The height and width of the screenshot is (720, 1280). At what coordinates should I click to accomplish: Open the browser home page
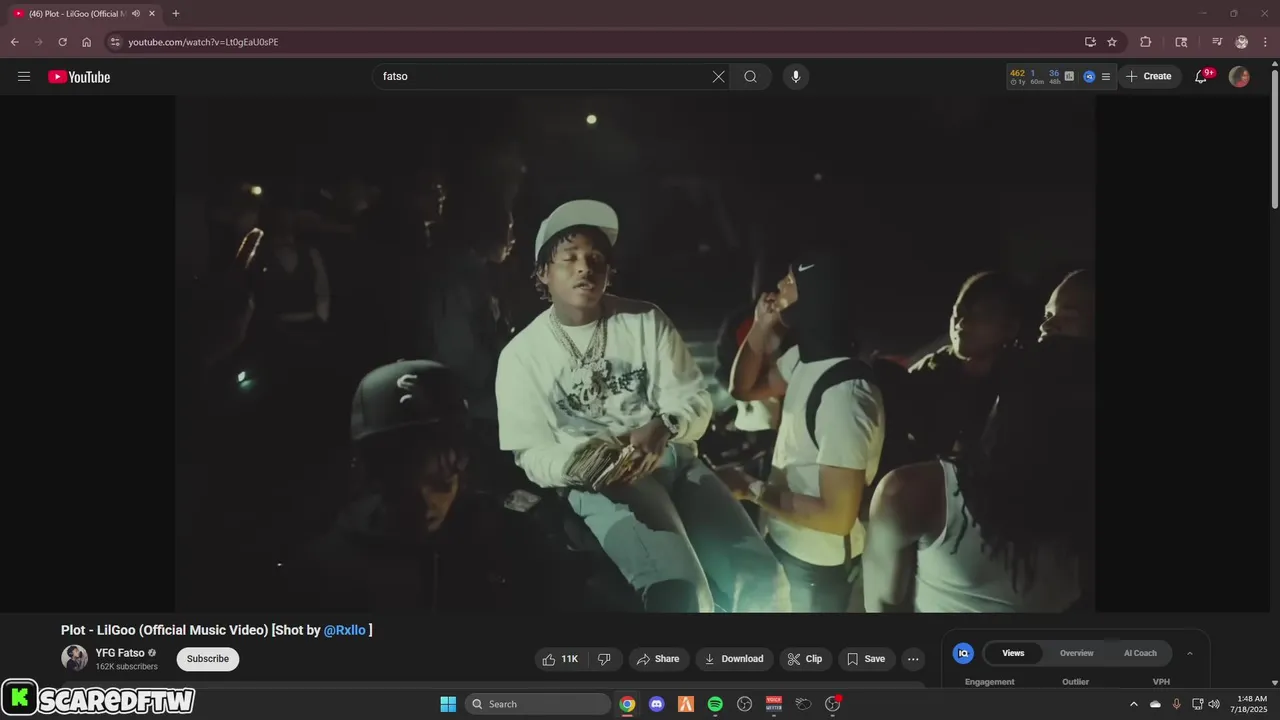click(86, 42)
